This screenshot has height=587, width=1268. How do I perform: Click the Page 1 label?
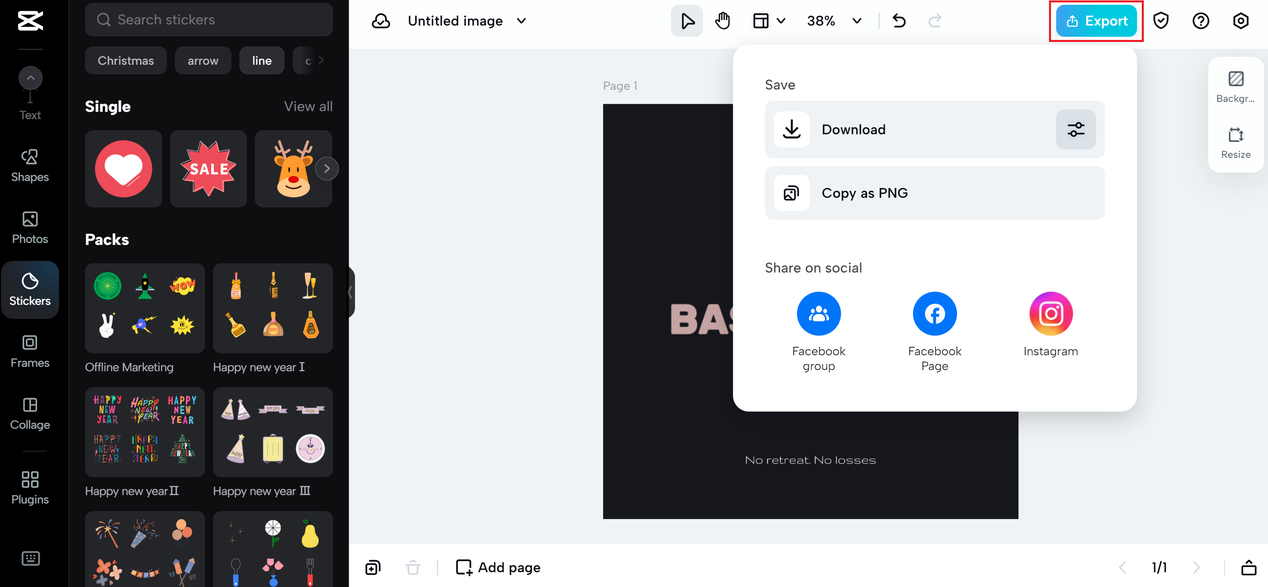pos(620,86)
